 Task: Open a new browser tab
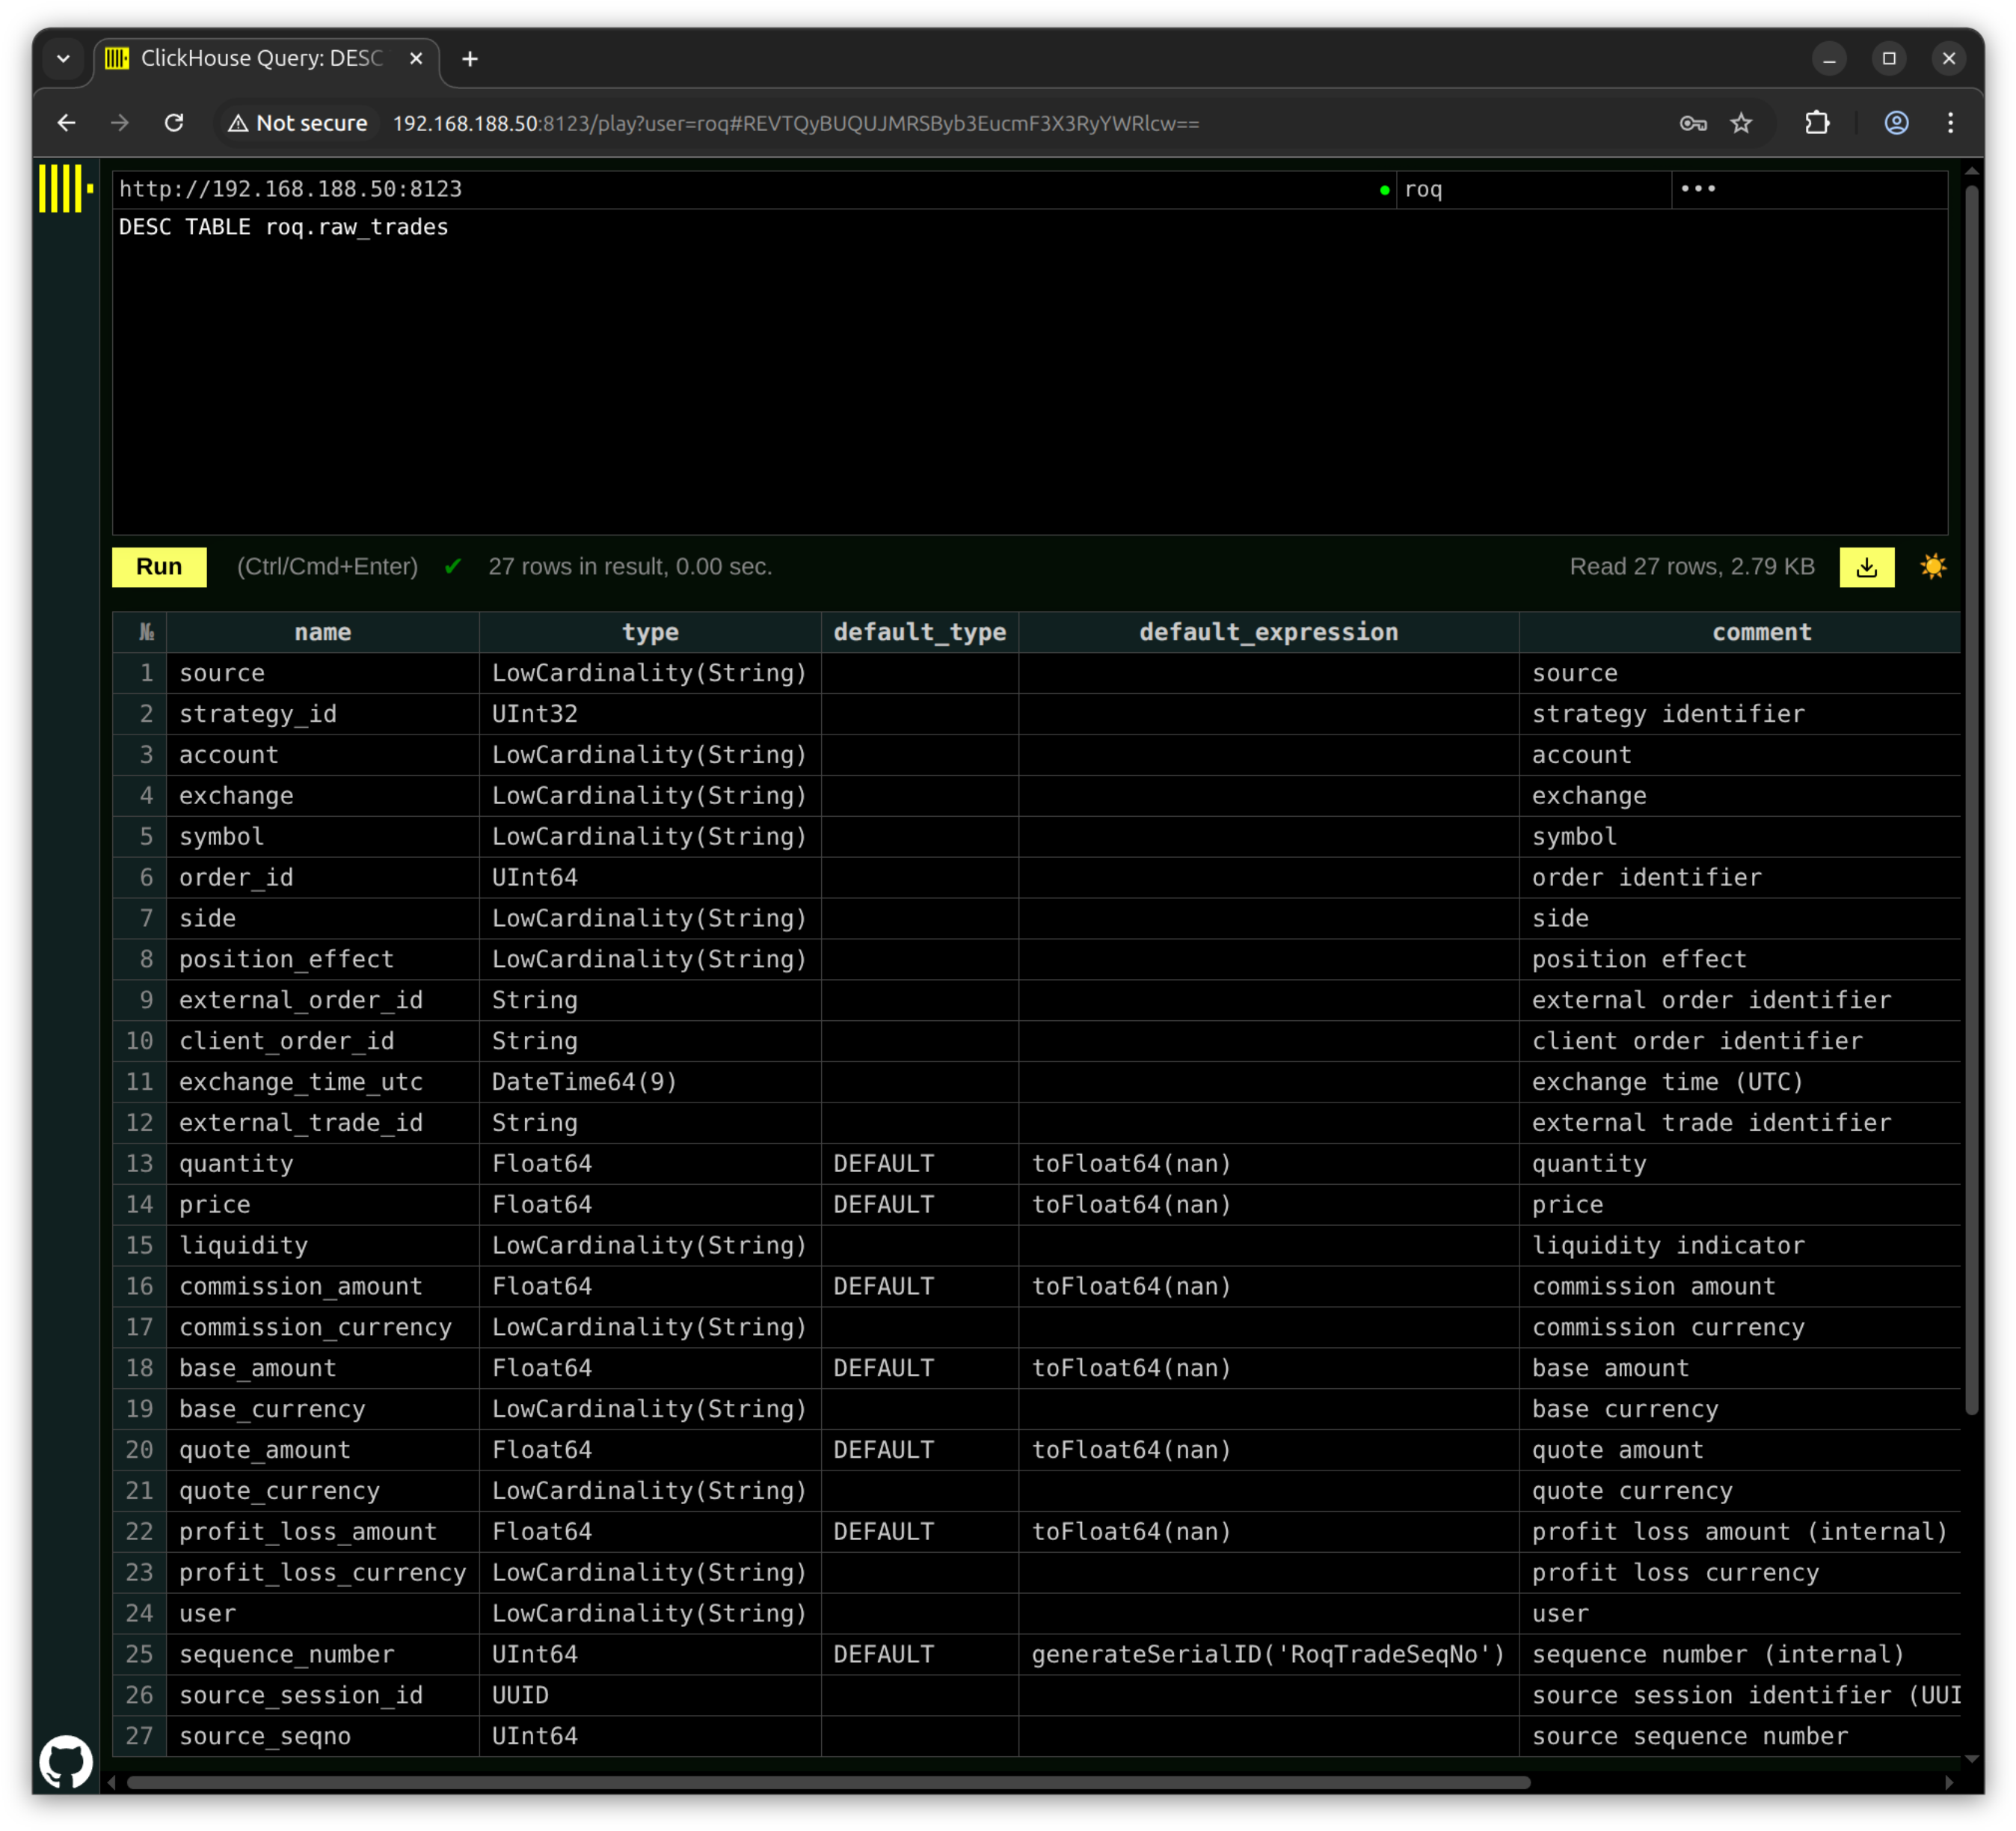pos(470,59)
